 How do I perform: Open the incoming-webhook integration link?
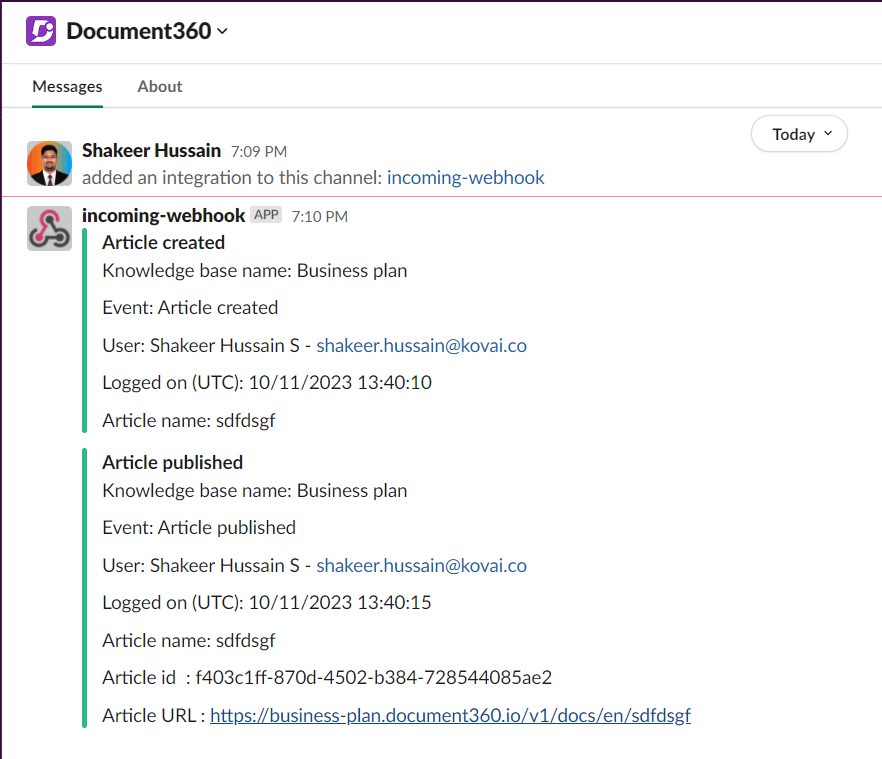click(465, 178)
